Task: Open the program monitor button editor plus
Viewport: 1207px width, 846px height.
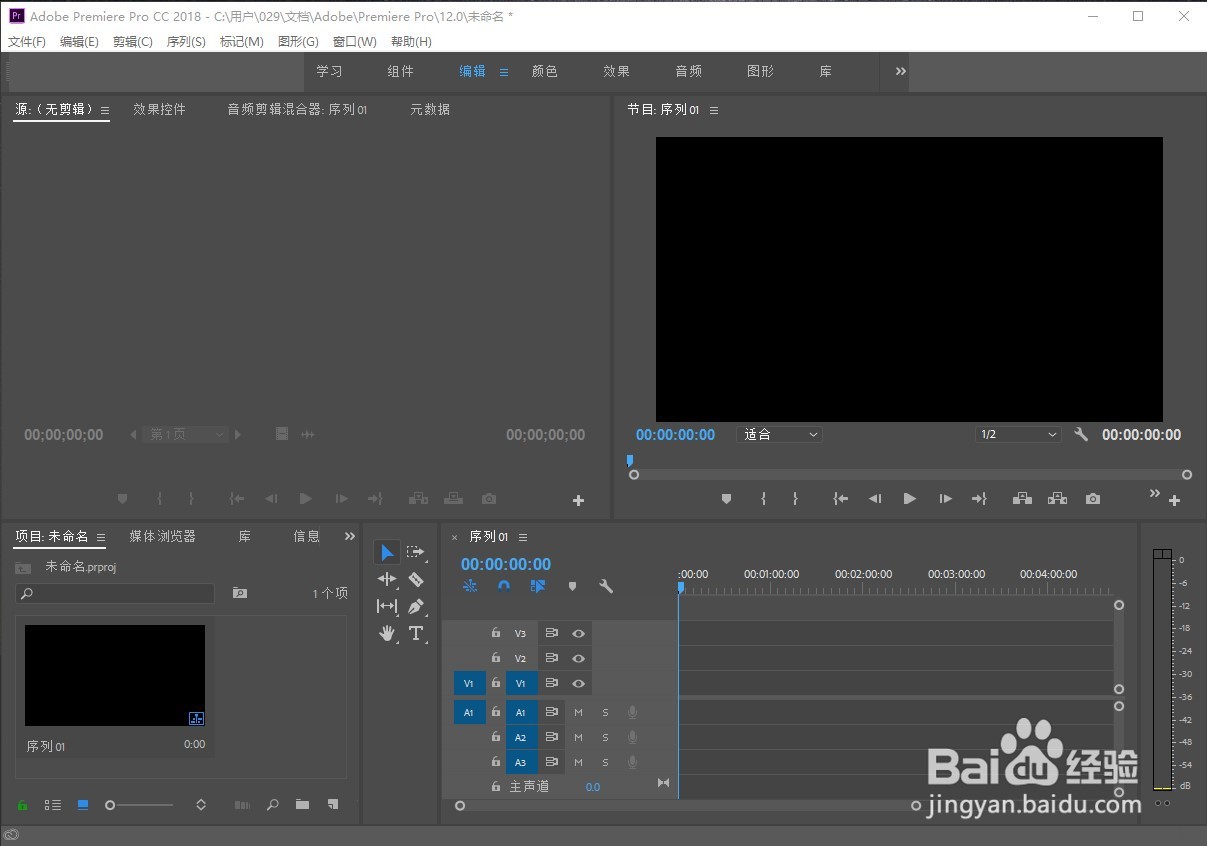Action: pyautogui.click(x=1175, y=500)
